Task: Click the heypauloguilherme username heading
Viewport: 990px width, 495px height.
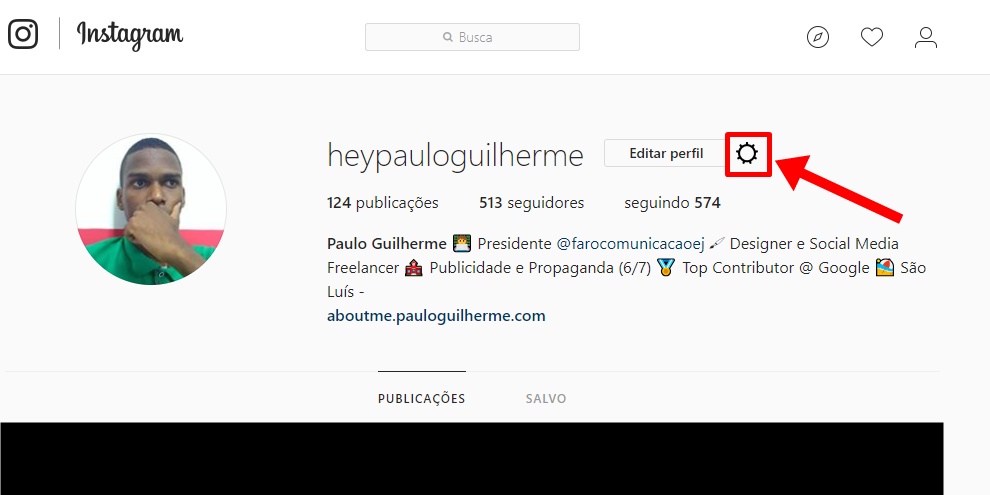Action: (x=455, y=155)
